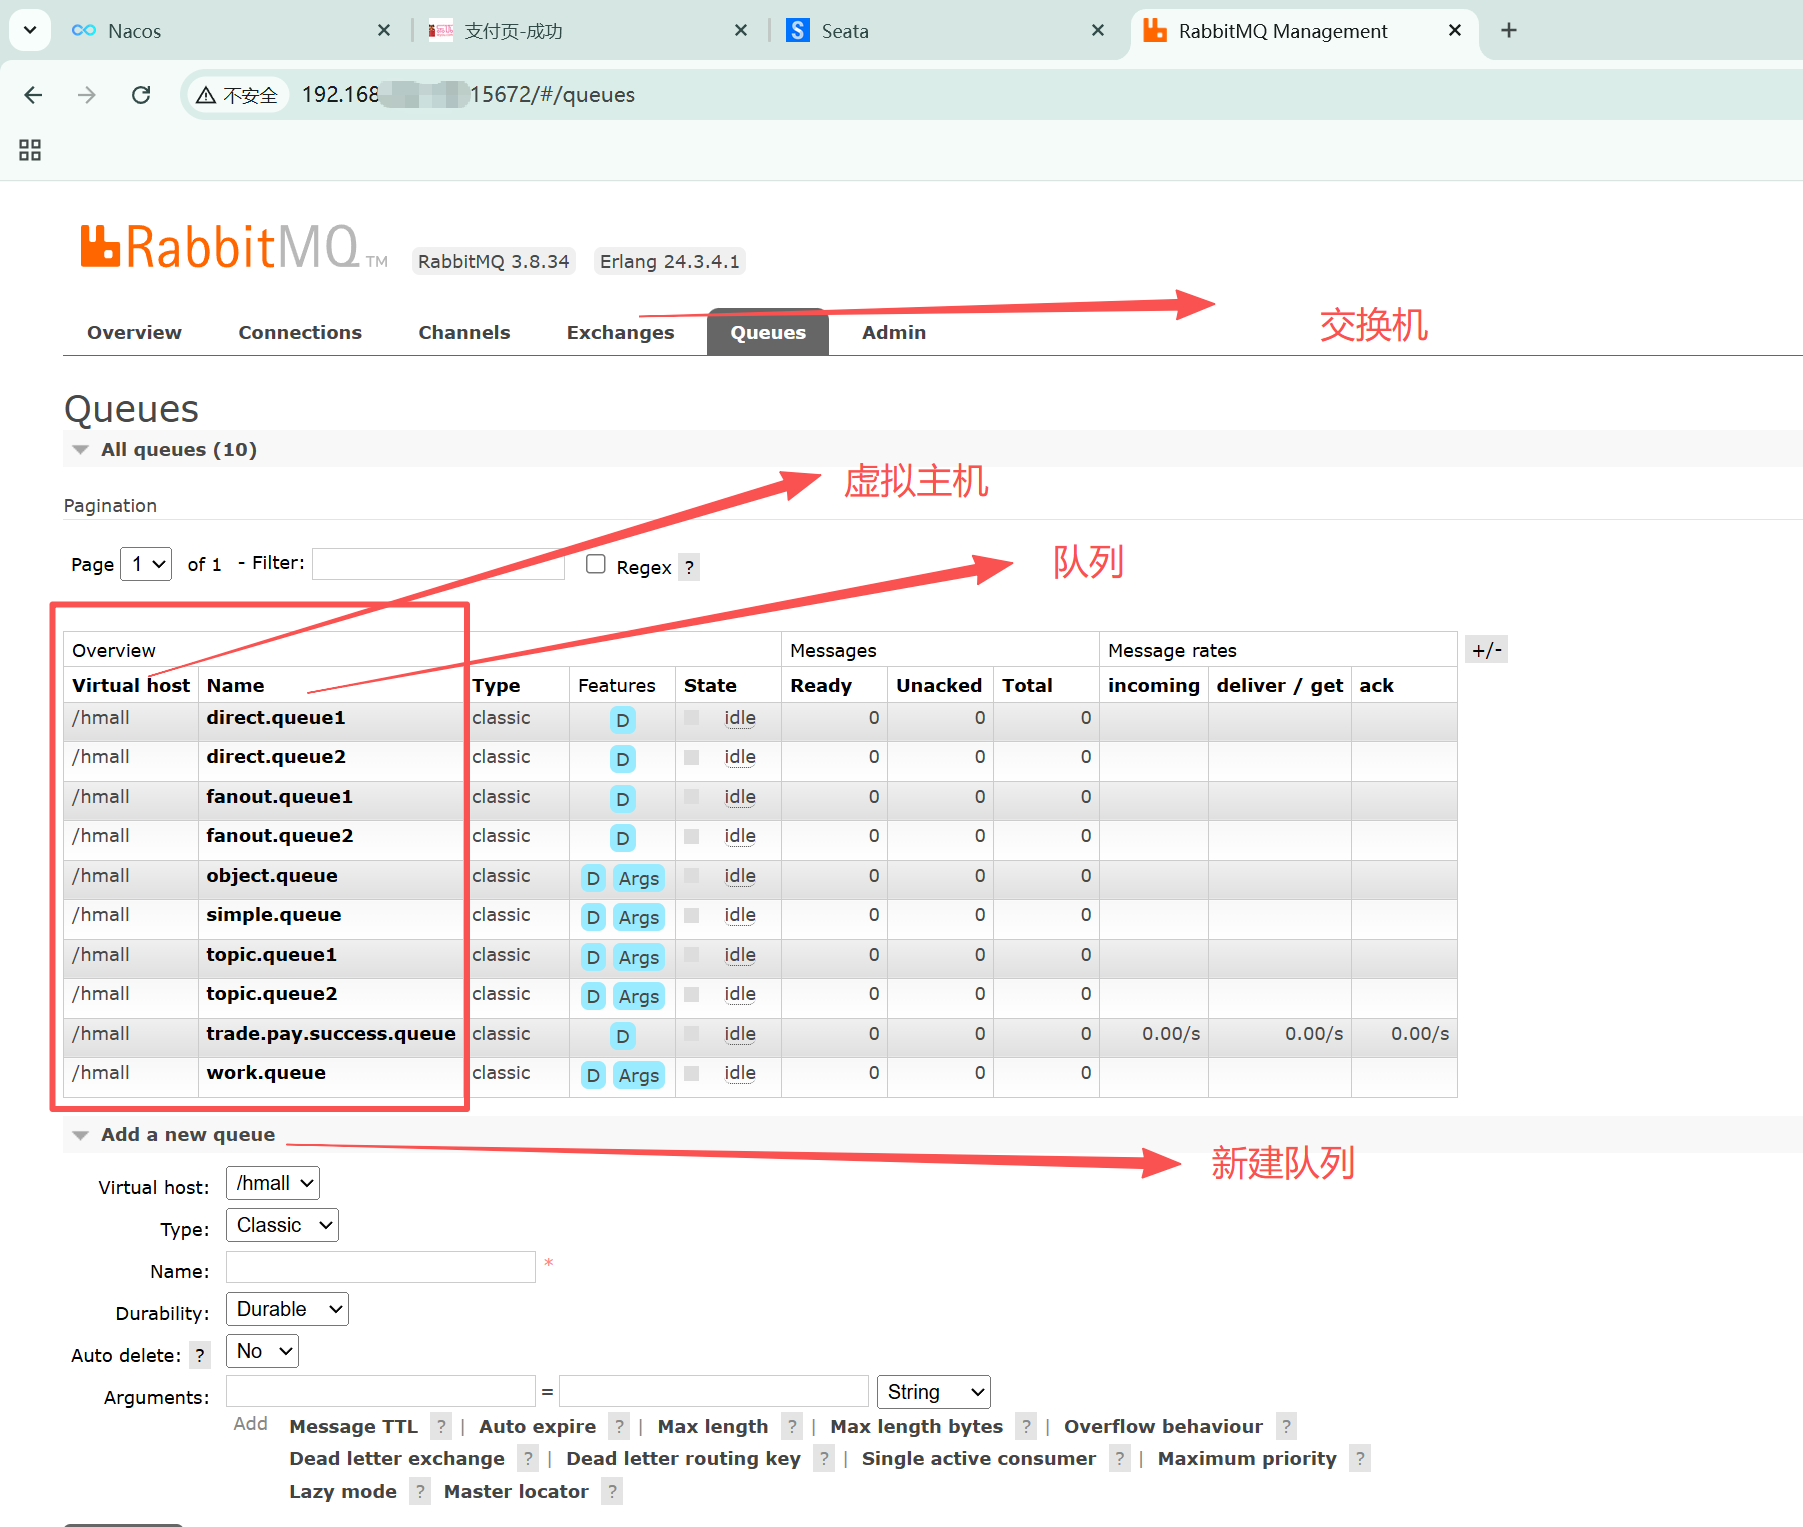Open Max length bytes help icon
The width and height of the screenshot is (1803, 1527).
pos(1026,1426)
